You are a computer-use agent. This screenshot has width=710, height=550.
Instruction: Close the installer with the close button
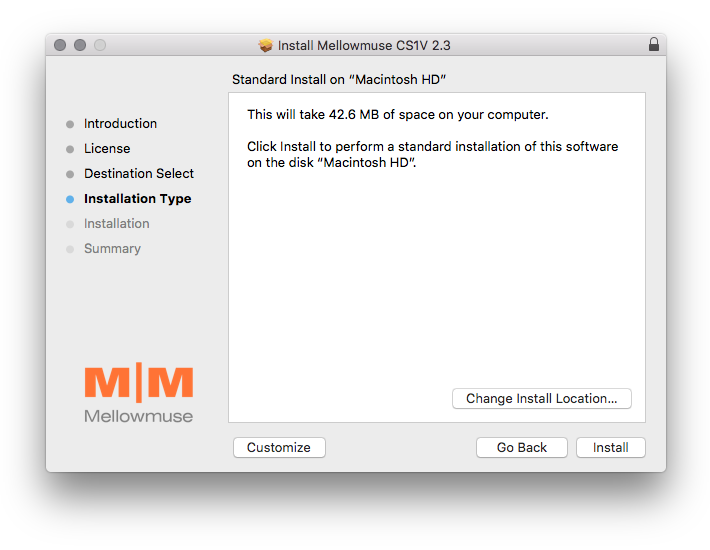(x=60, y=45)
